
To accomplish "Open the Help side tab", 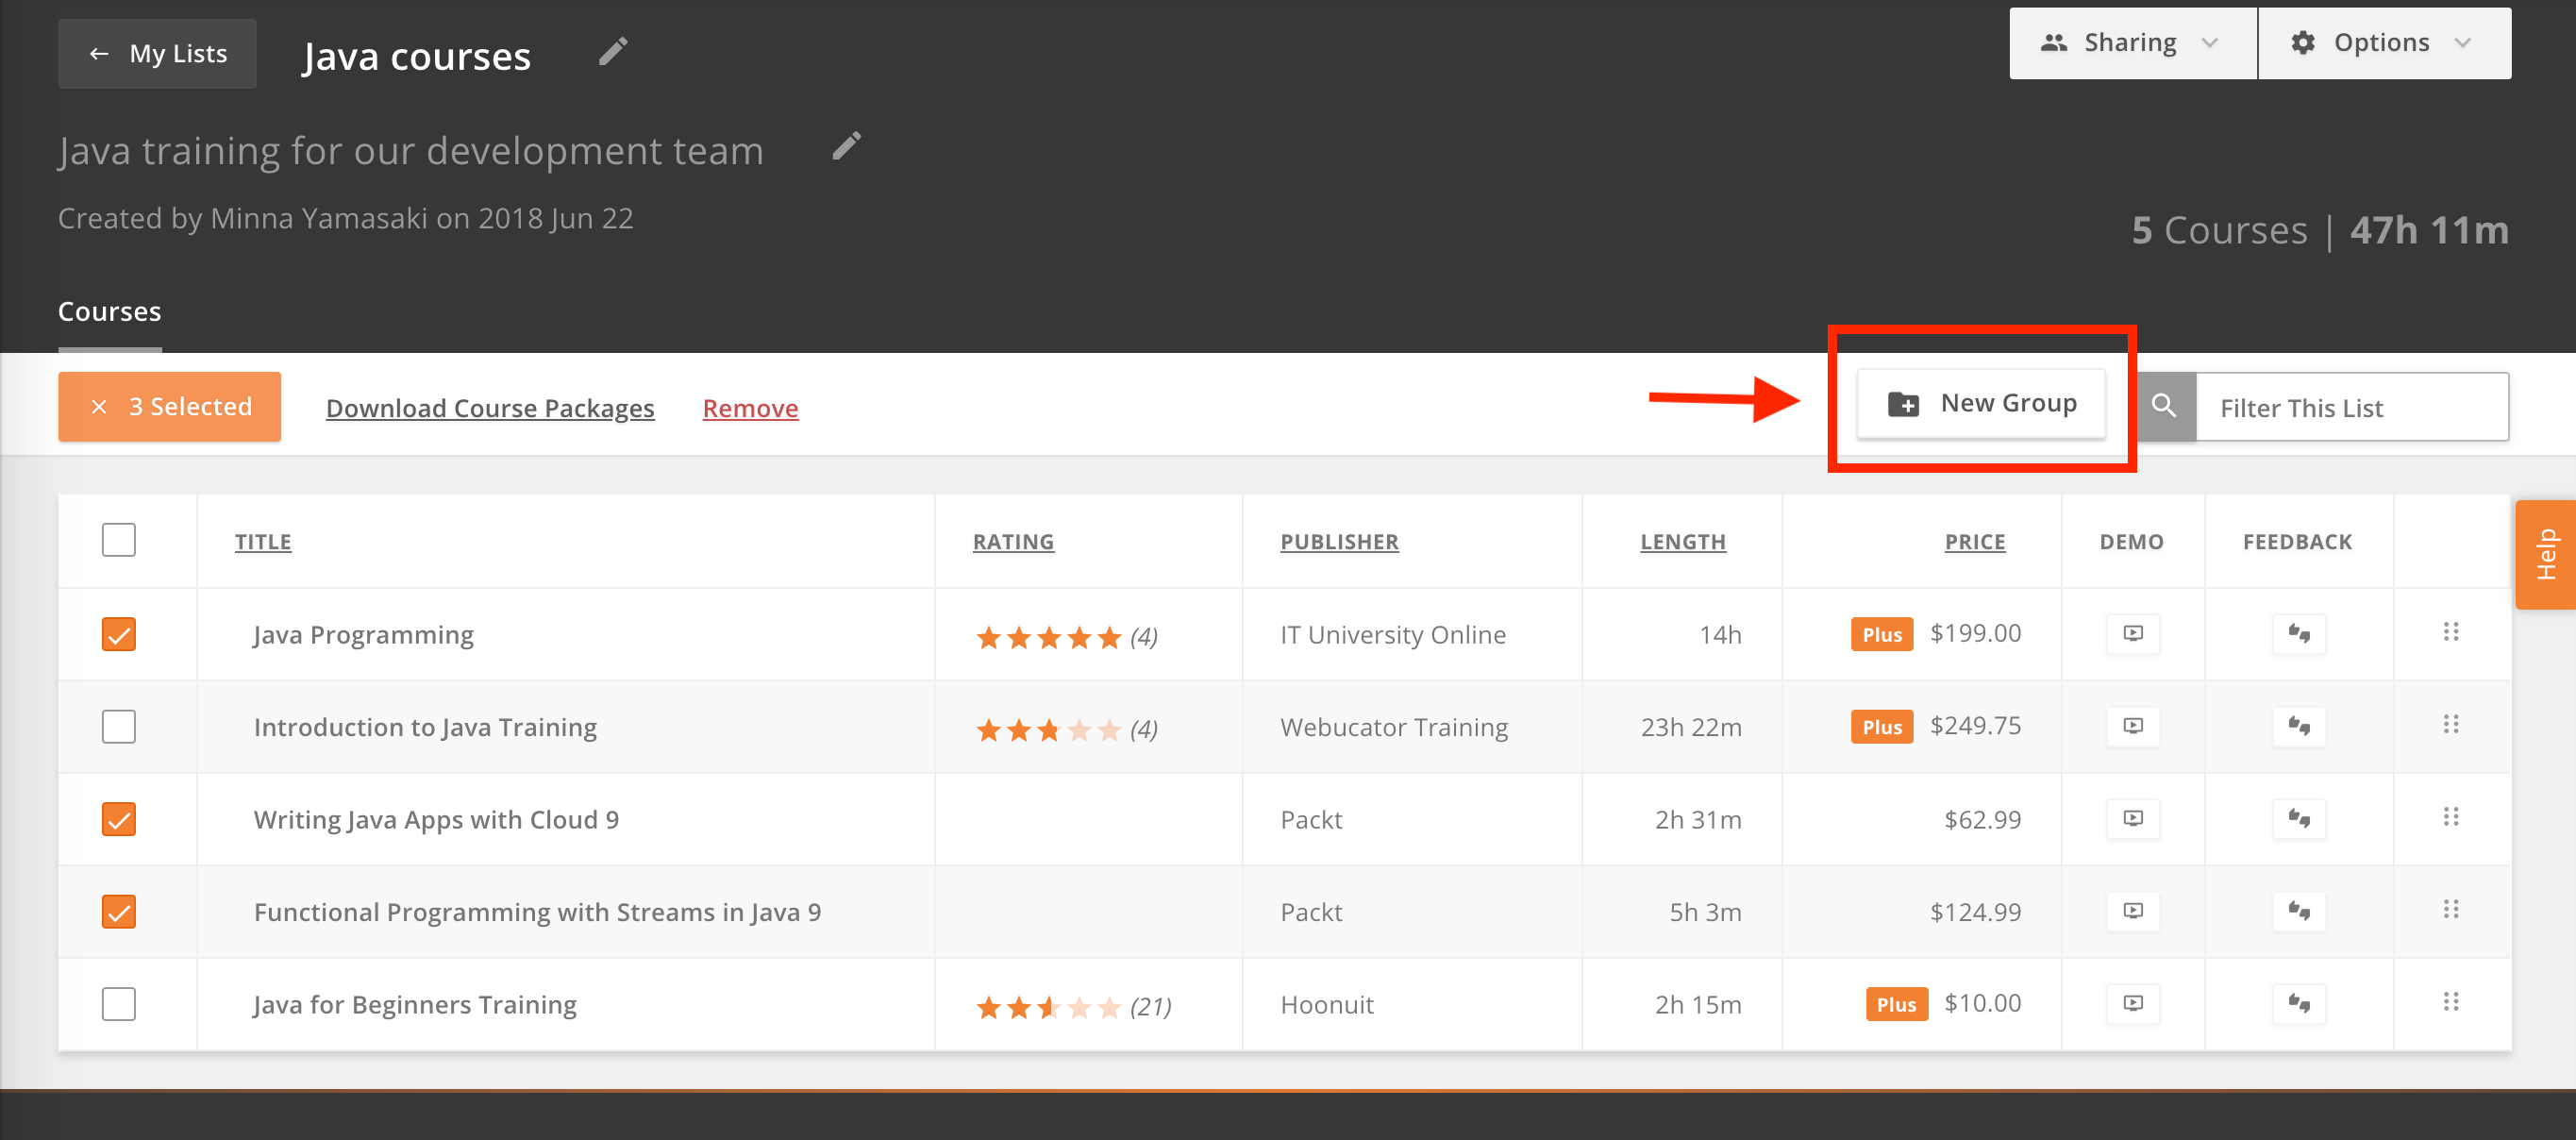I will (x=2545, y=555).
